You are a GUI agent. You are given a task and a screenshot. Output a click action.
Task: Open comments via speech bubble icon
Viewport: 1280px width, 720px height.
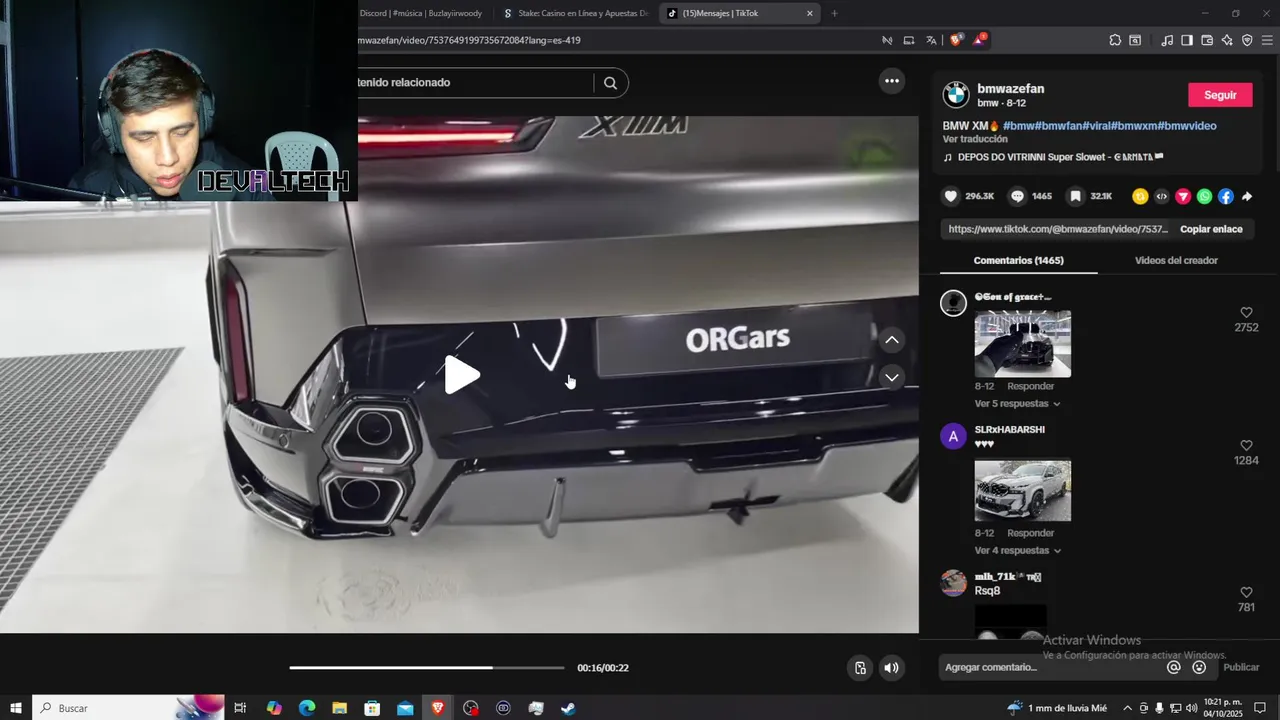(x=1017, y=196)
